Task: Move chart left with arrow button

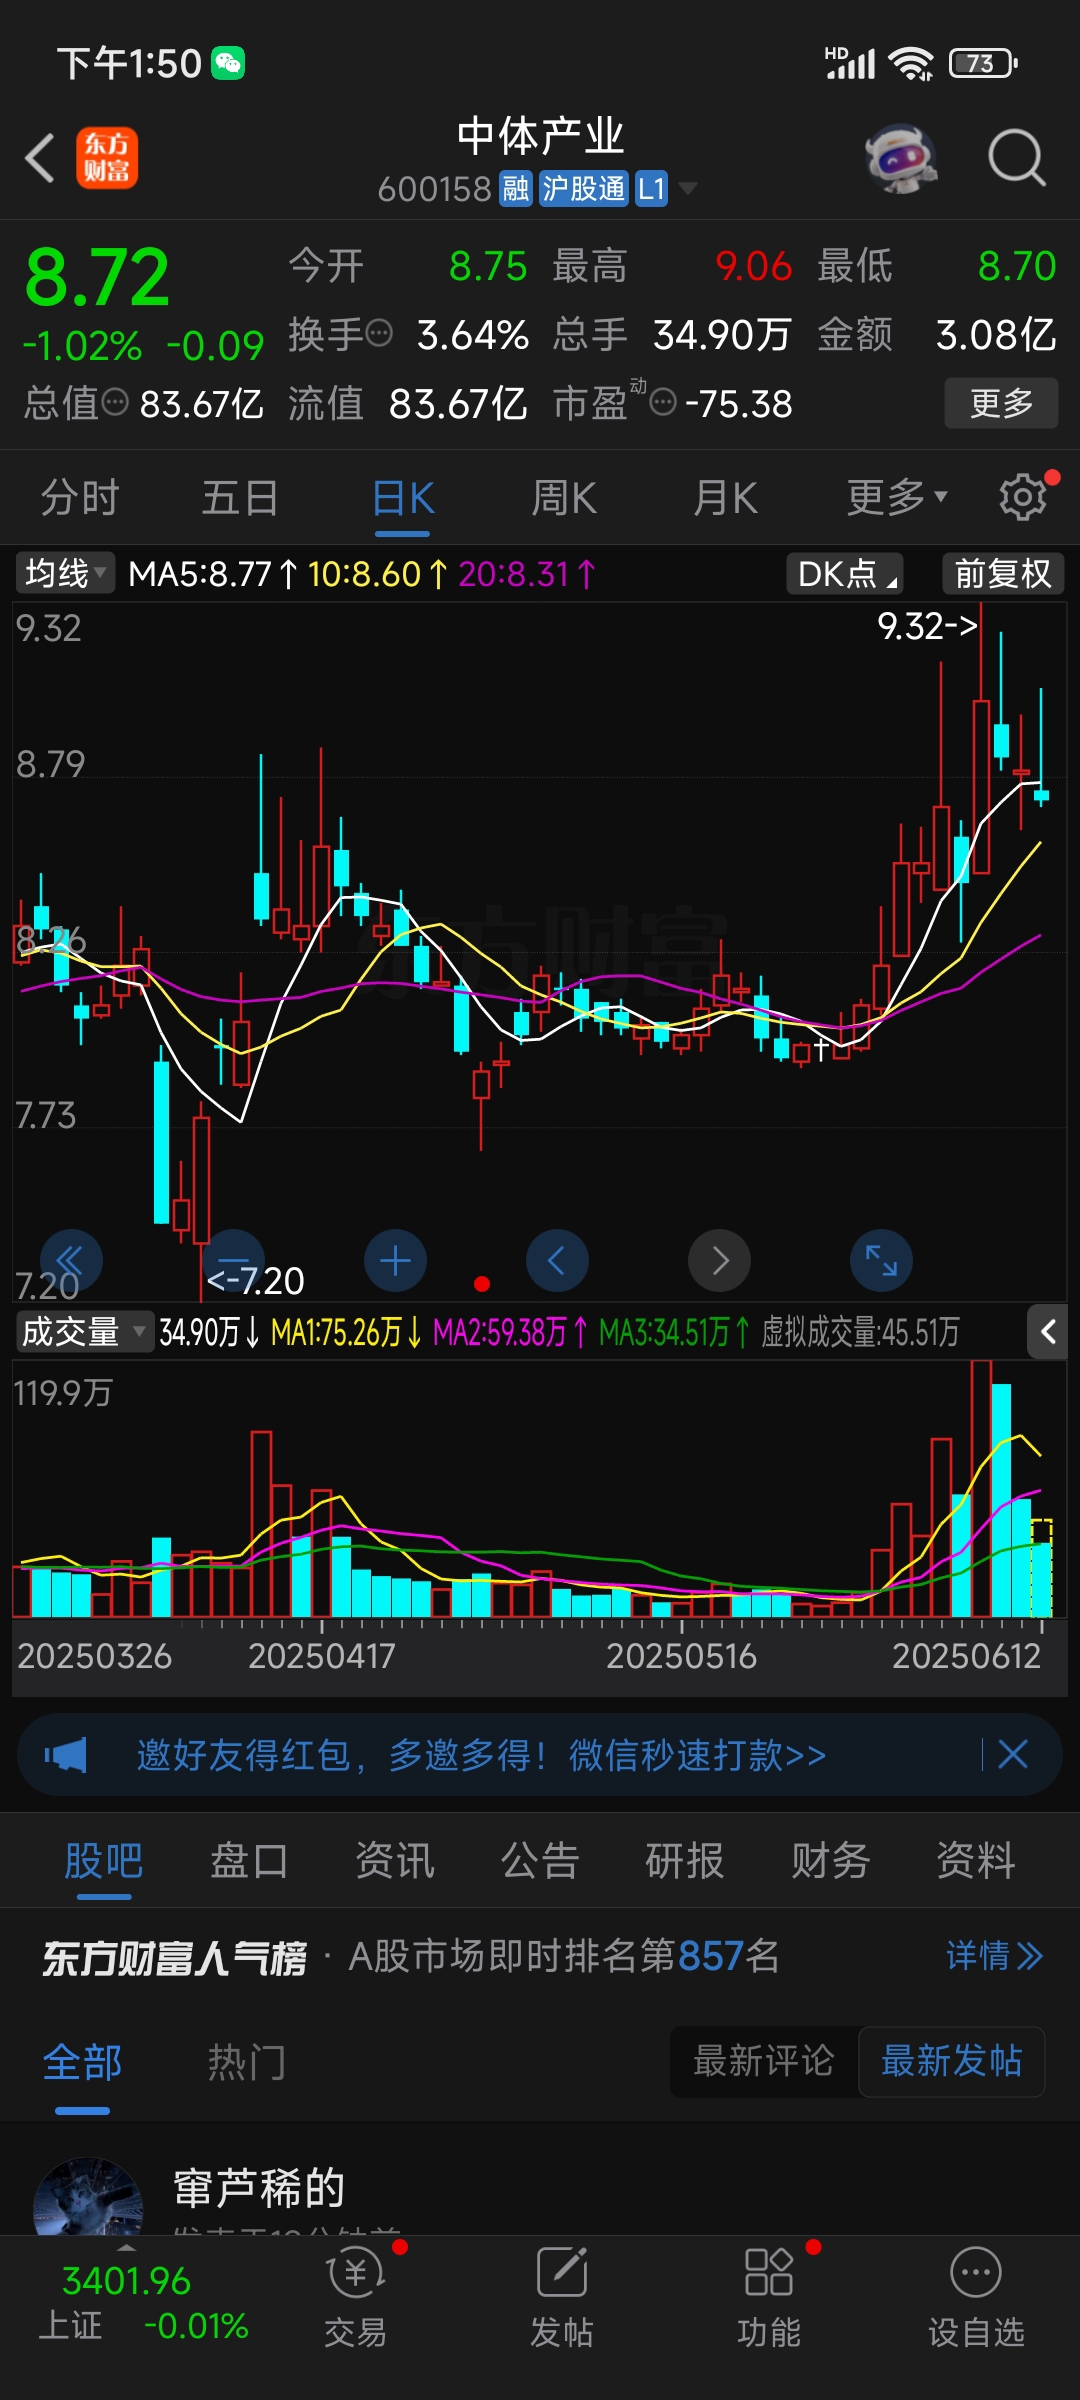Action: click(x=558, y=1260)
